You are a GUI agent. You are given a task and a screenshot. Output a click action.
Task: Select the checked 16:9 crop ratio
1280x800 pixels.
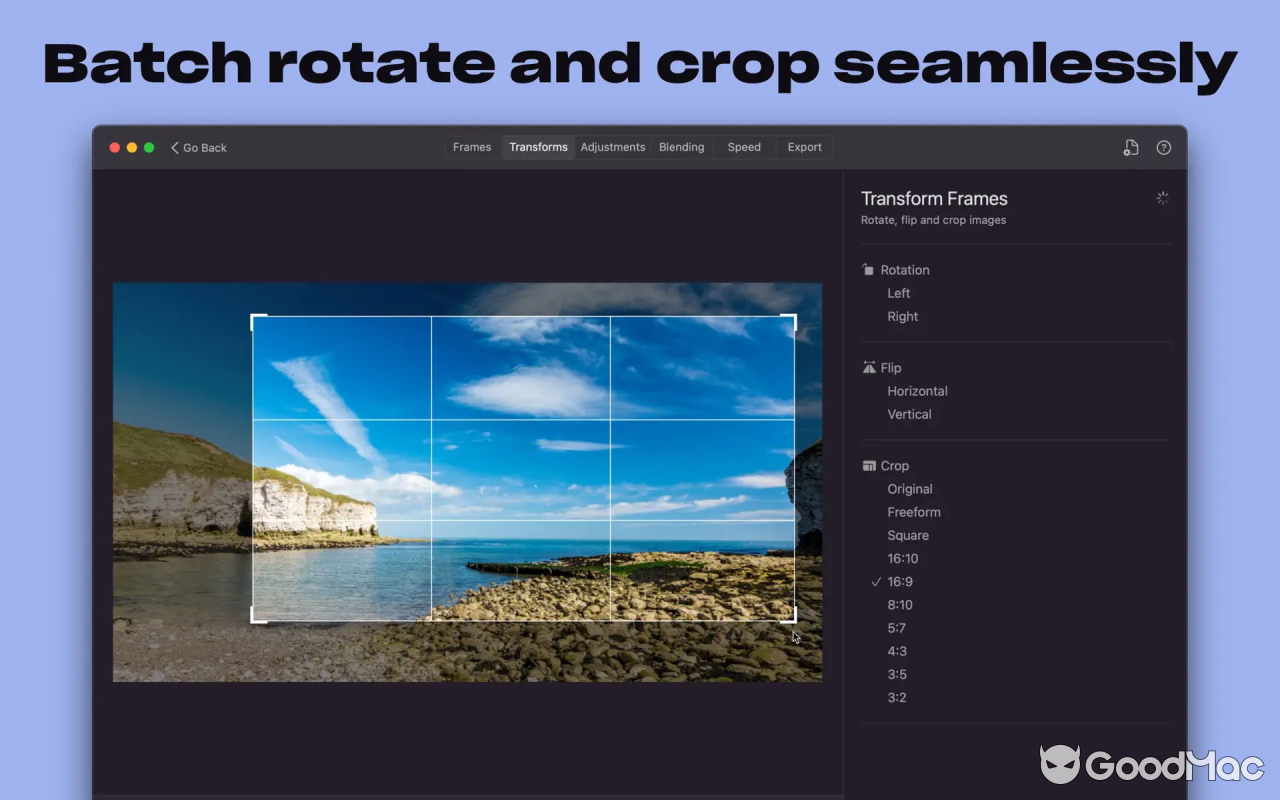pos(900,582)
